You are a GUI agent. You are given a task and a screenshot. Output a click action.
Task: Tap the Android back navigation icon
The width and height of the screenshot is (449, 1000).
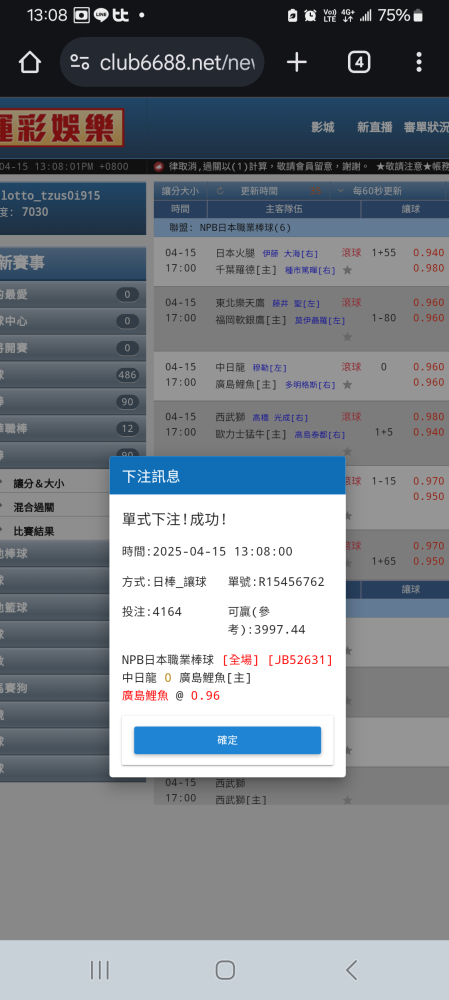[x=351, y=970]
